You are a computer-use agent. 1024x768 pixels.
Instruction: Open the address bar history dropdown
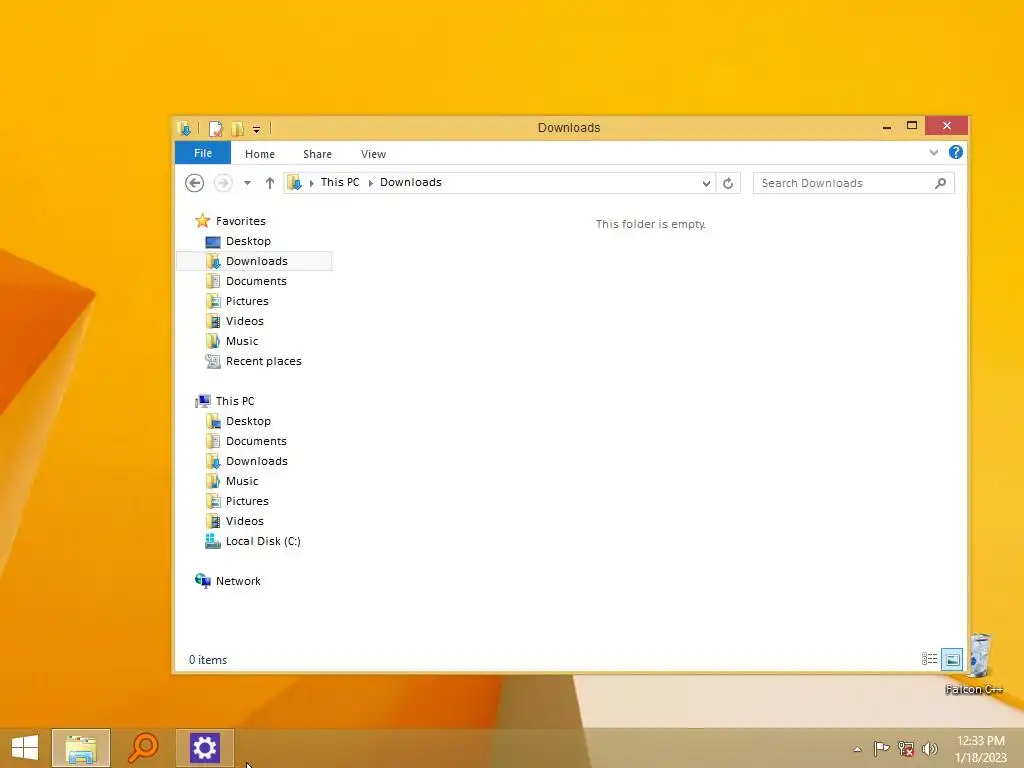[x=706, y=184]
